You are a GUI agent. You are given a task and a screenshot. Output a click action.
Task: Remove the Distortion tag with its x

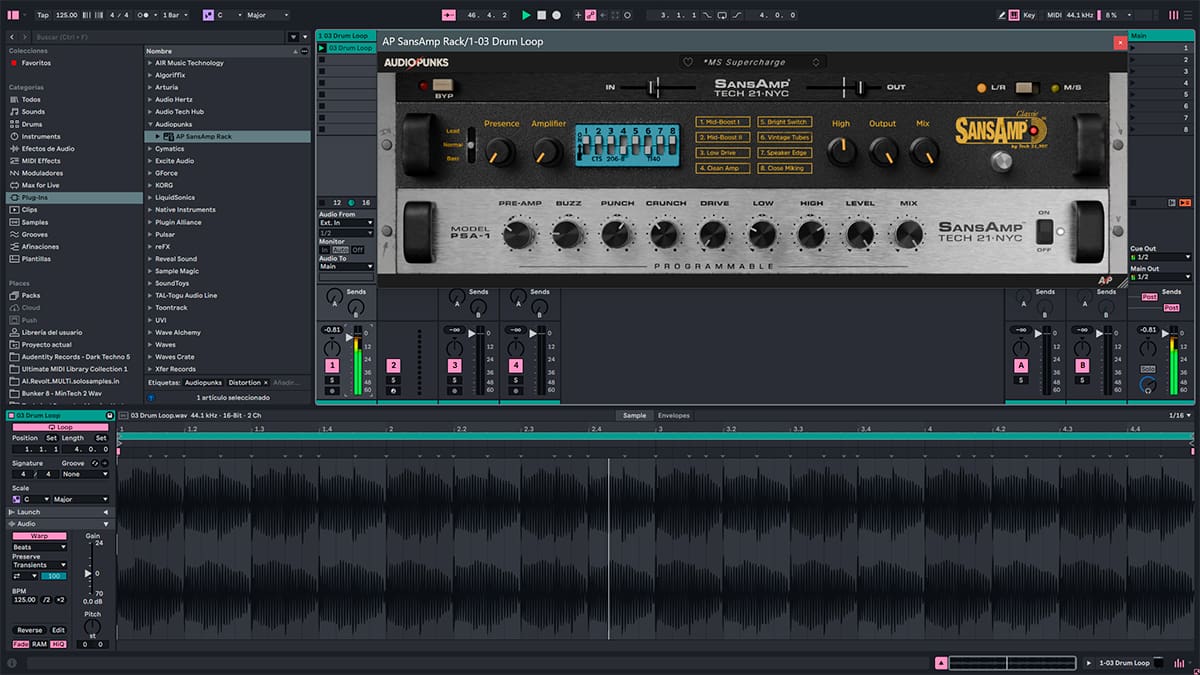click(266, 382)
